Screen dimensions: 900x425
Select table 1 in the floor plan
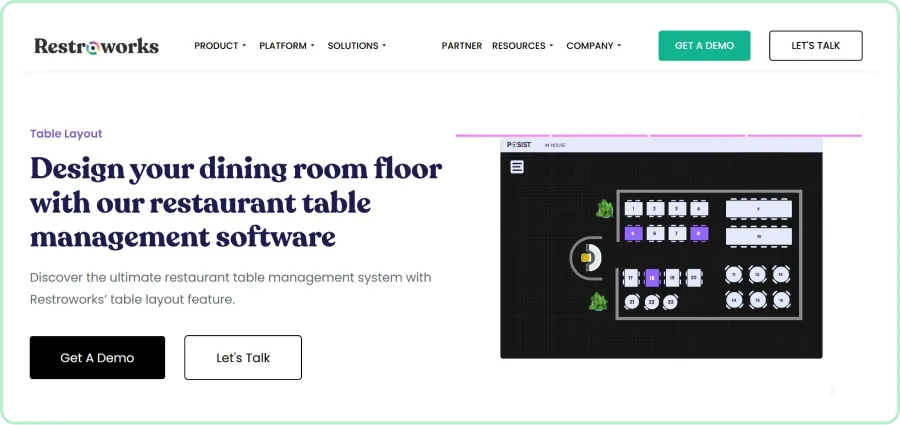tap(633, 208)
